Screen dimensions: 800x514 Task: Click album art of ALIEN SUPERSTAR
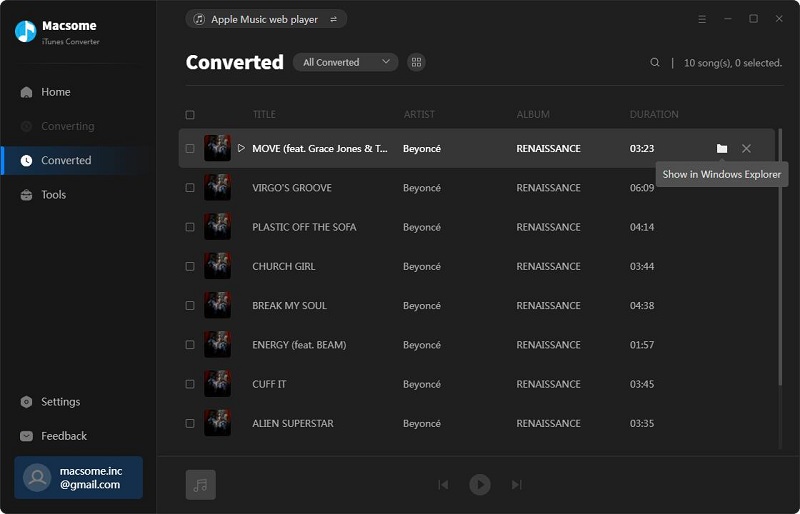click(217, 423)
